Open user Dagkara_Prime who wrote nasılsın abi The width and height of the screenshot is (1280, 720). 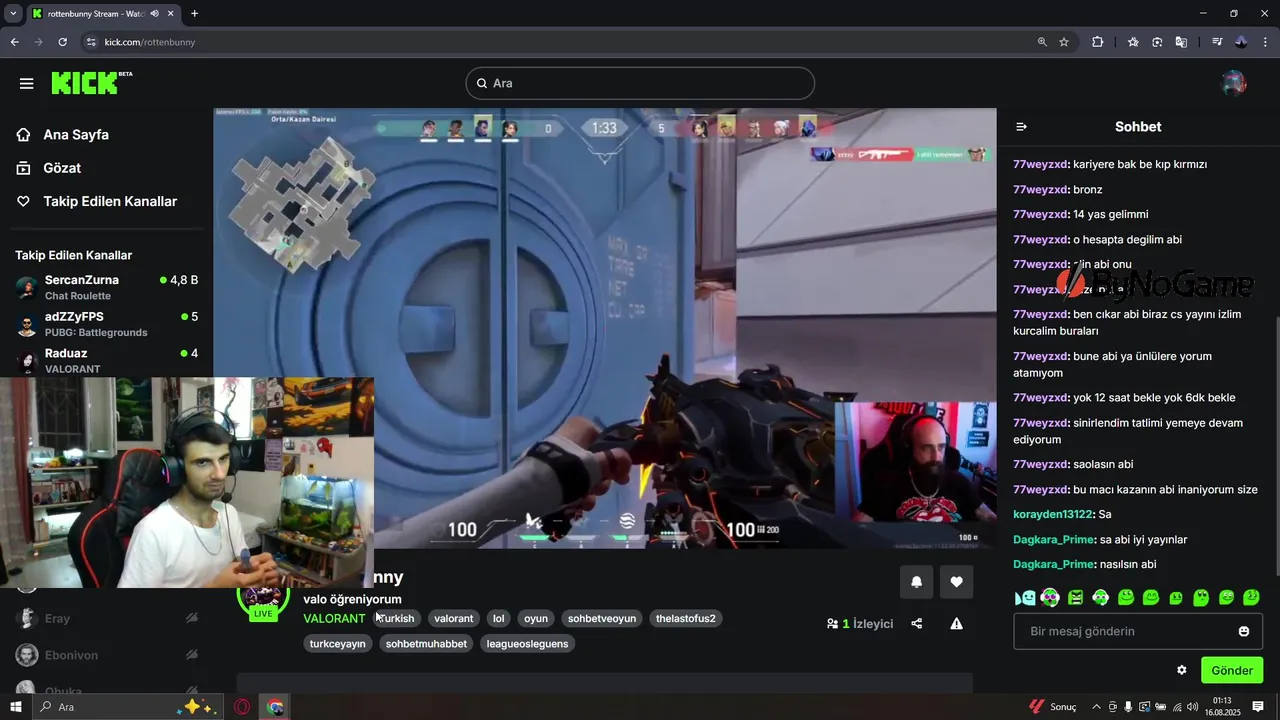tap(1054, 564)
